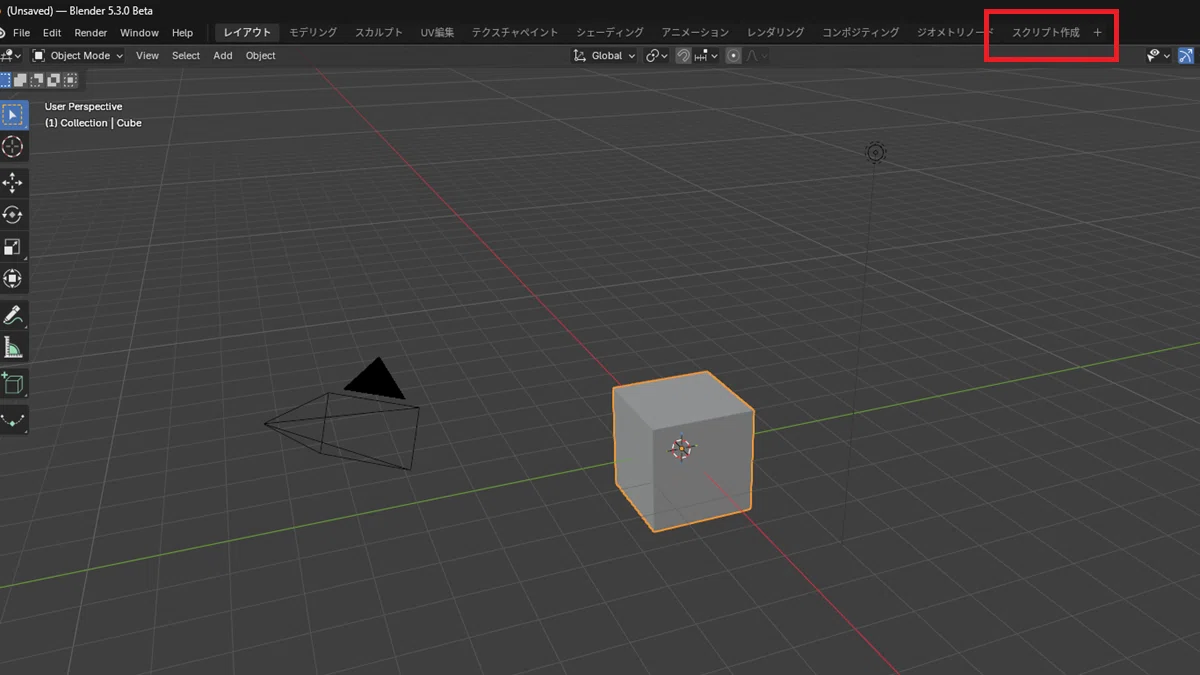This screenshot has height=675, width=1200.
Task: Select the bottom curve-shaped toolbar tool
Action: point(13,420)
